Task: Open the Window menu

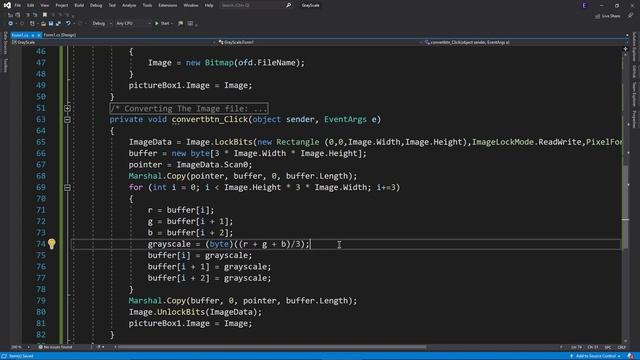Action: point(191,5)
